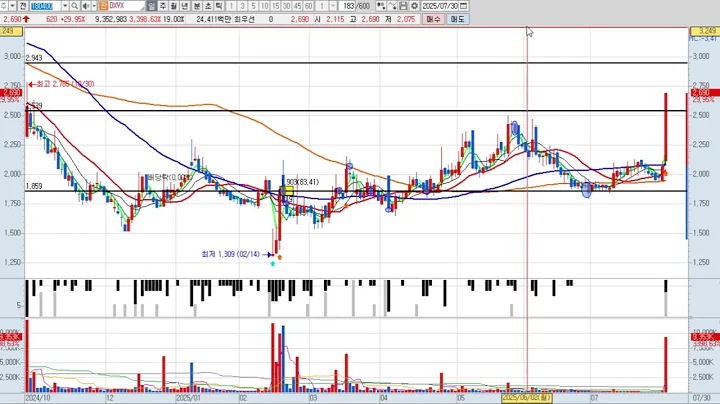Click the stock search magnifier icon
This screenshot has height=404, width=720.
pos(74,6)
